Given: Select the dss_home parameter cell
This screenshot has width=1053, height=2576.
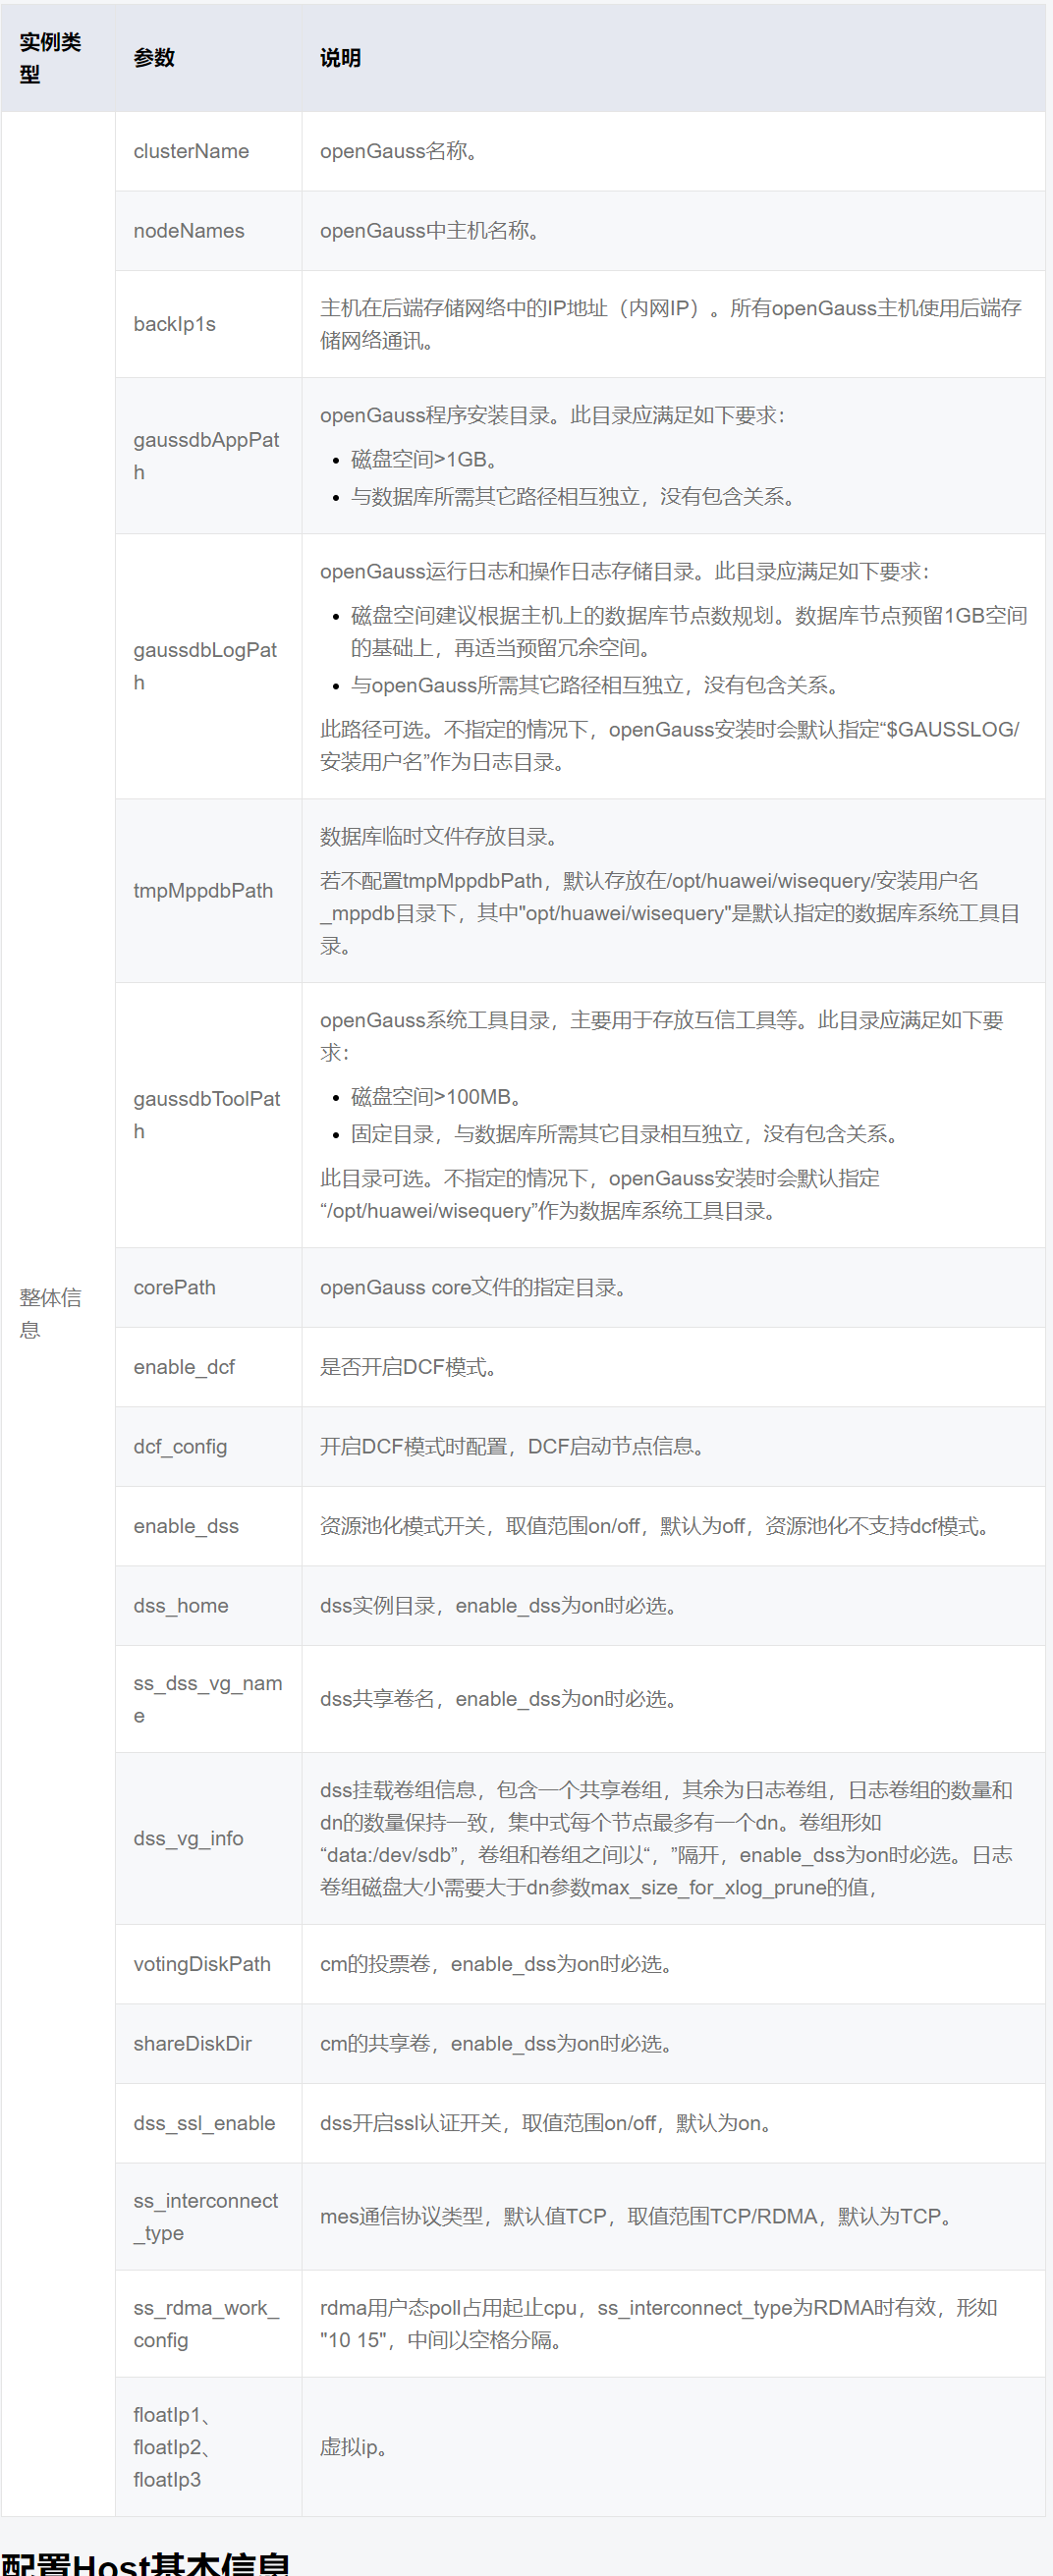Looking at the screenshot, I should coord(208,1606).
